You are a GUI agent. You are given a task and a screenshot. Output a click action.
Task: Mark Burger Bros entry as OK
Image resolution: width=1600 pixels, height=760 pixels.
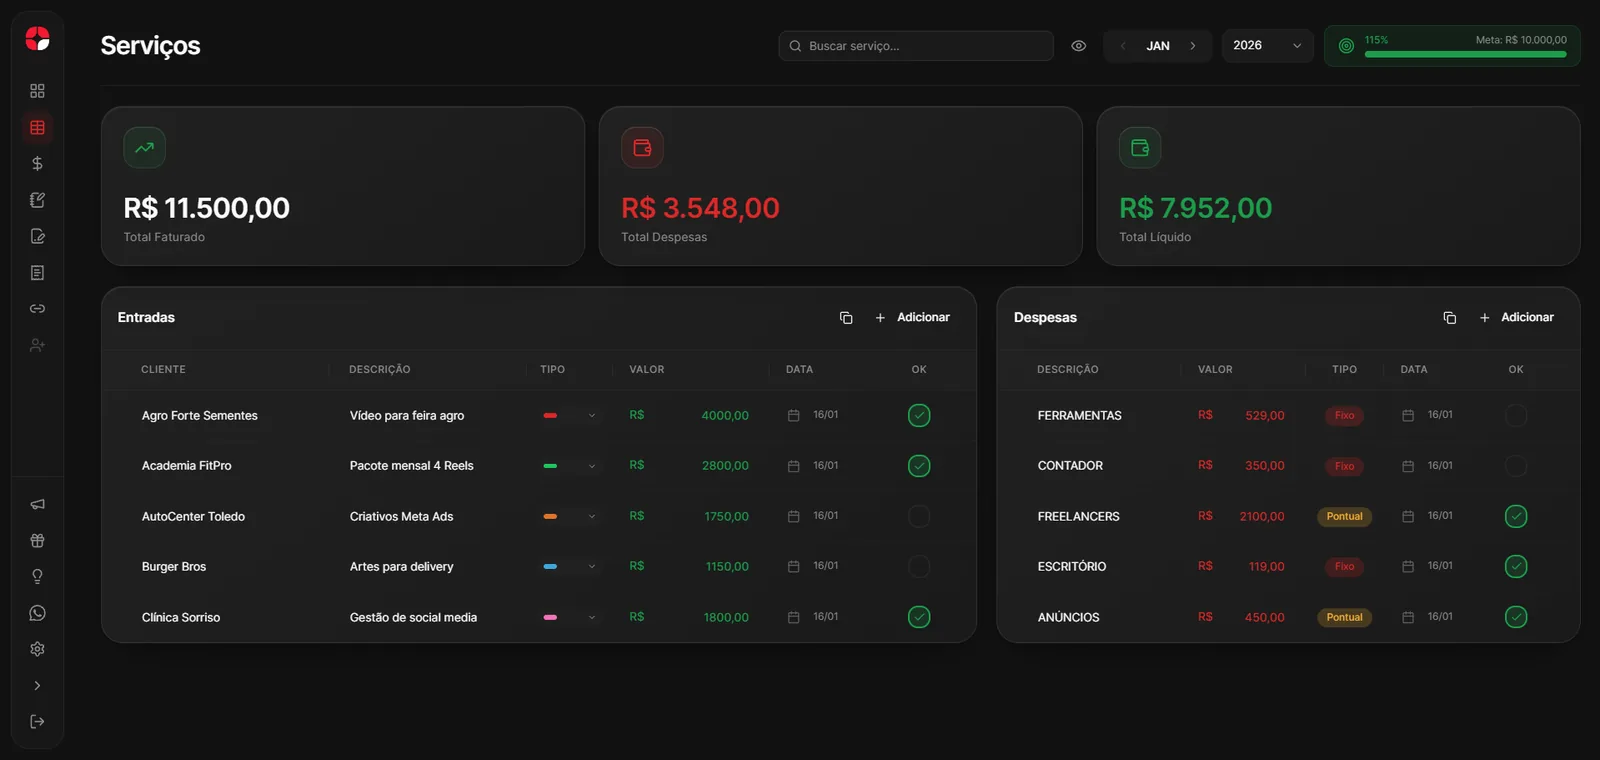pyautogui.click(x=919, y=566)
